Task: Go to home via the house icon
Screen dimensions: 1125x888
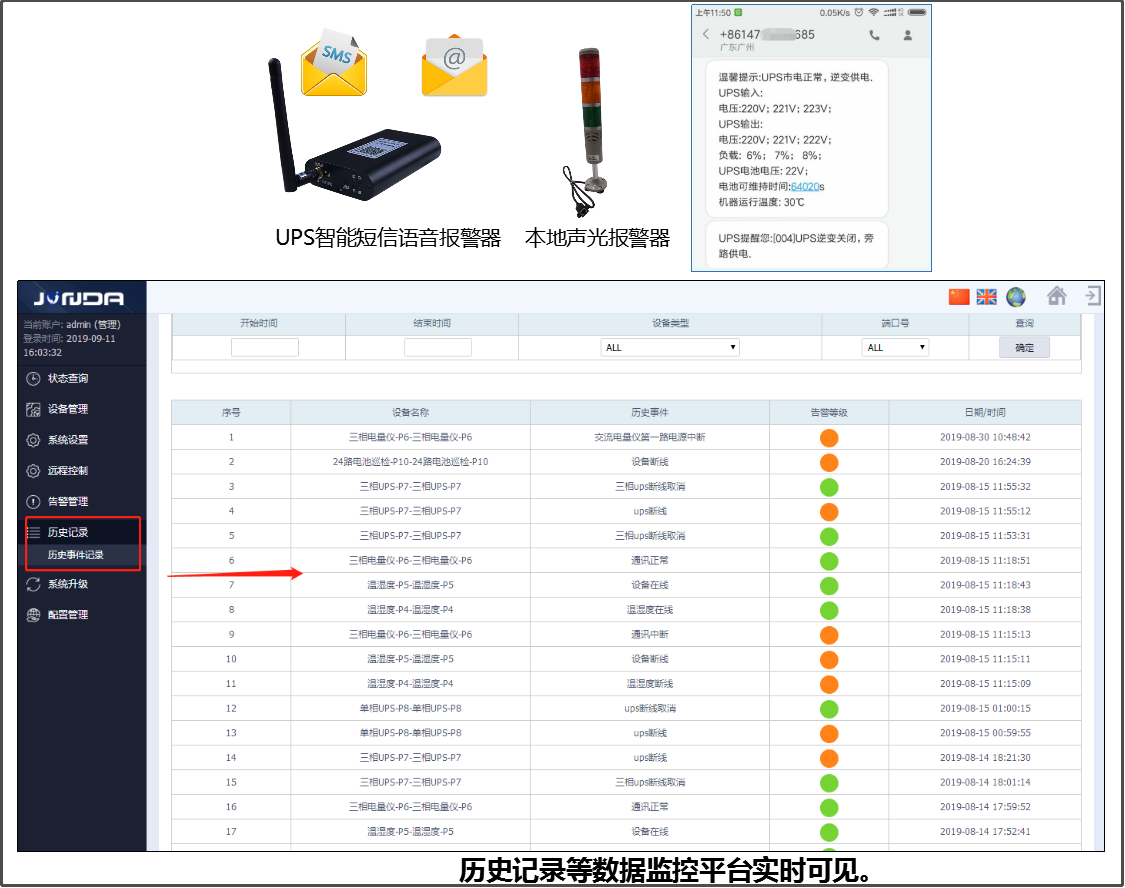Action: point(1056,296)
